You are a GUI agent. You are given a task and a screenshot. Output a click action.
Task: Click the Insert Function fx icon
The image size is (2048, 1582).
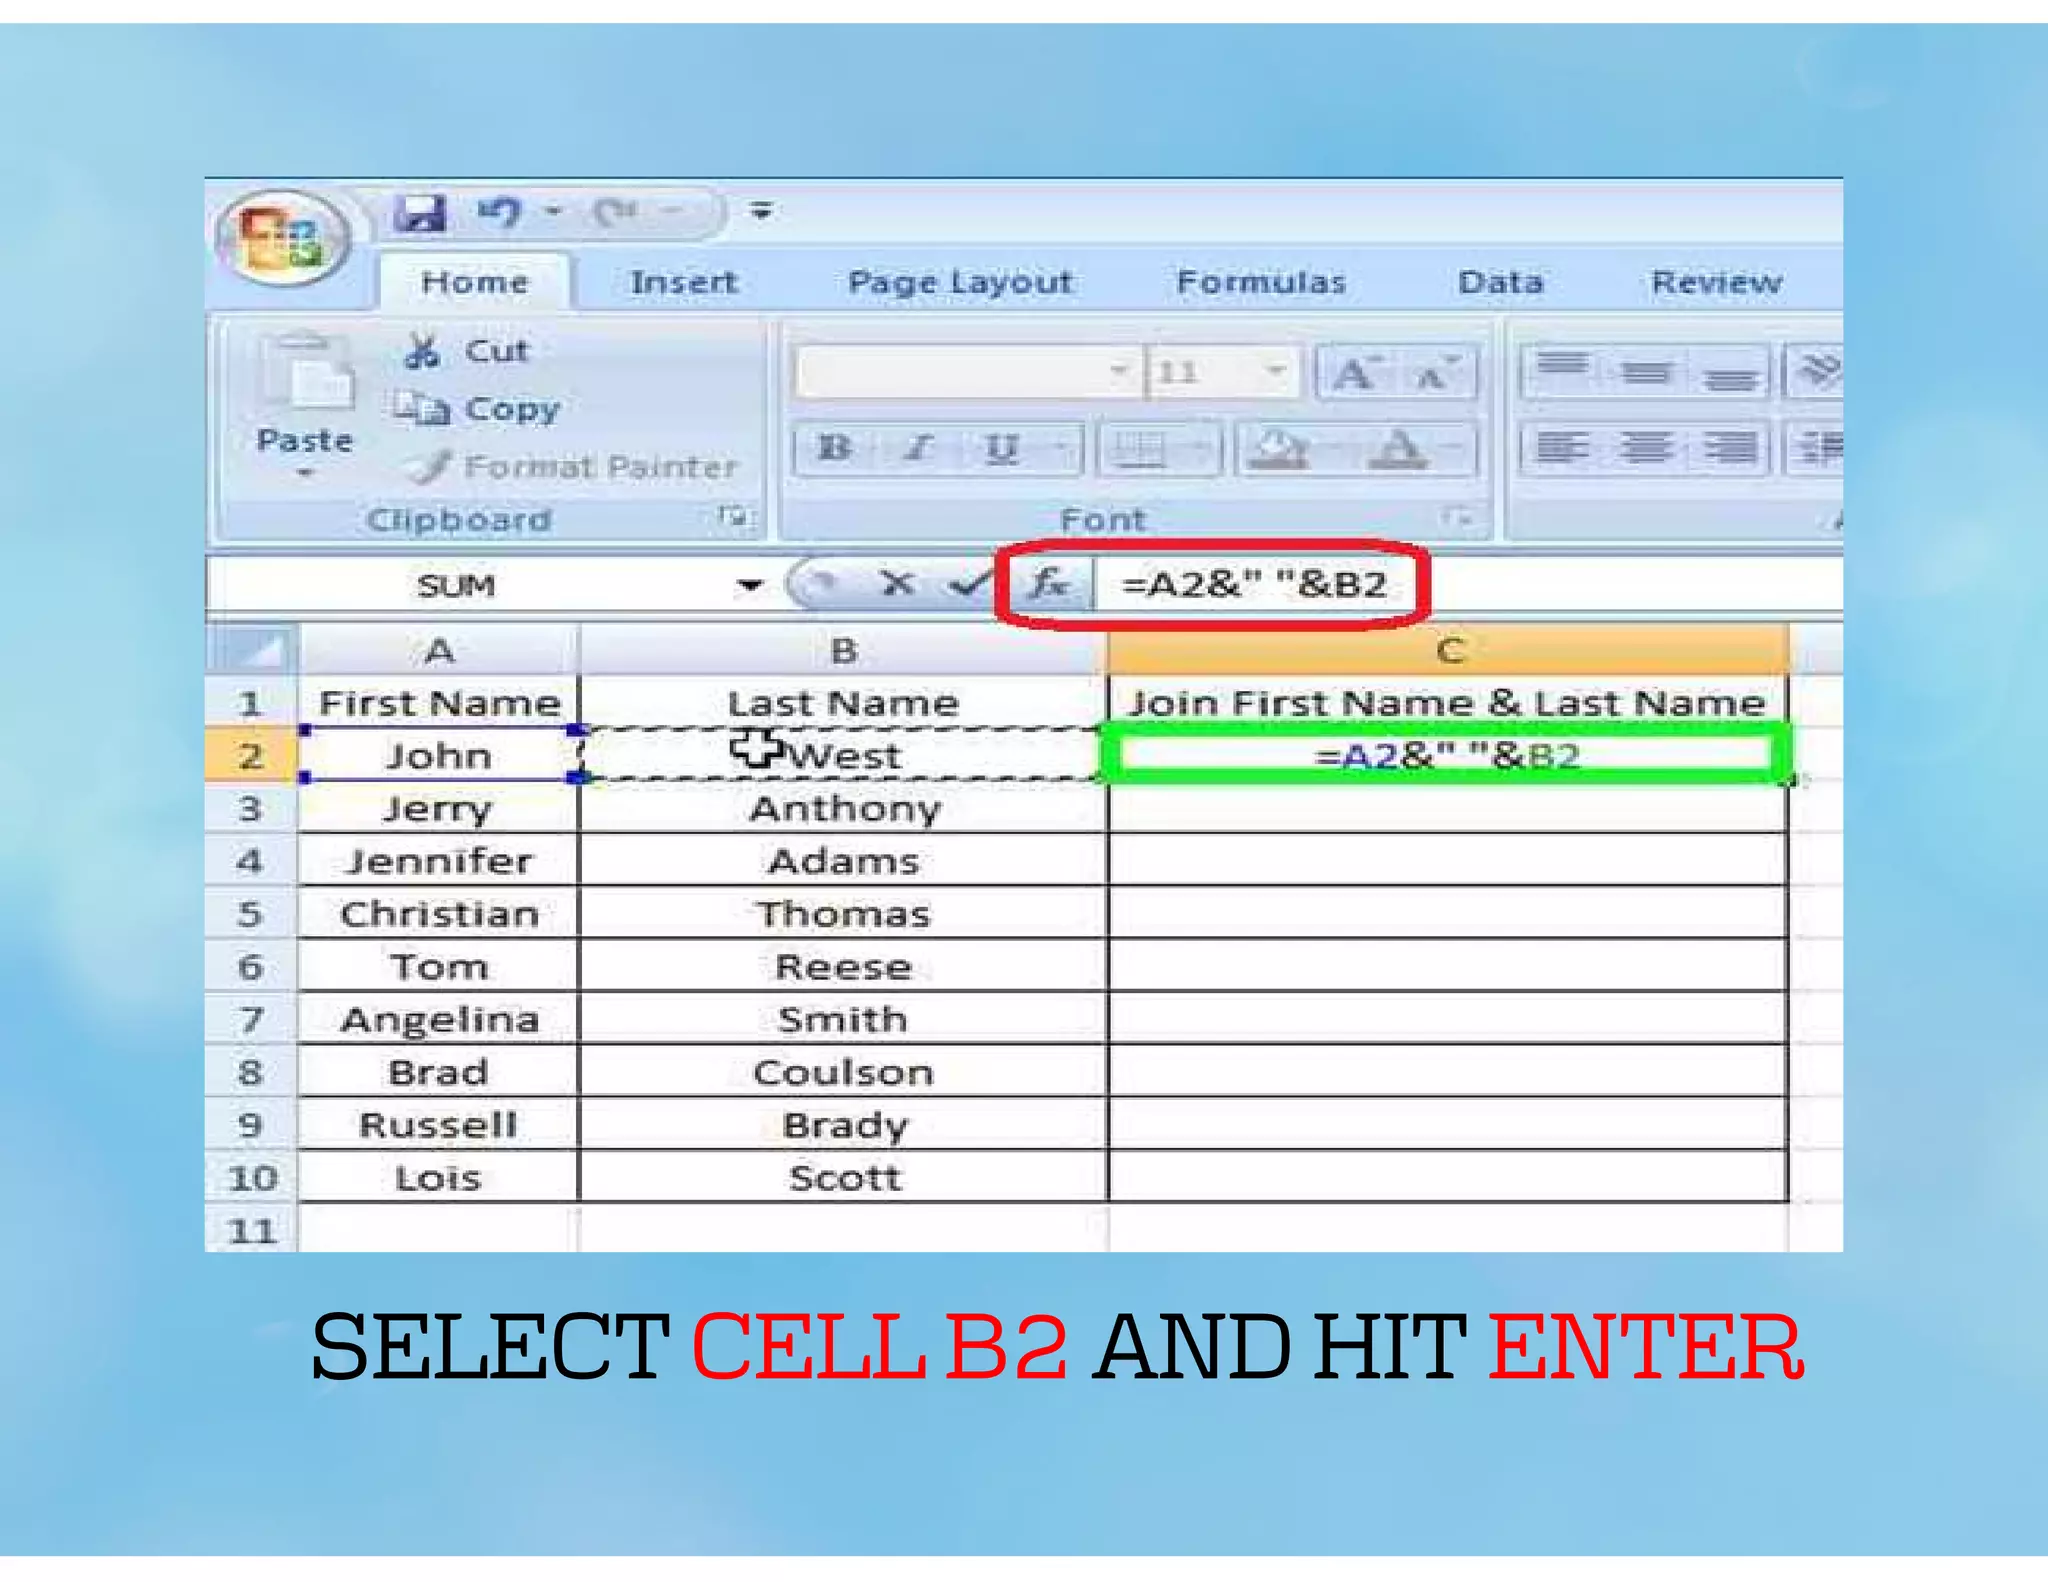1049,583
